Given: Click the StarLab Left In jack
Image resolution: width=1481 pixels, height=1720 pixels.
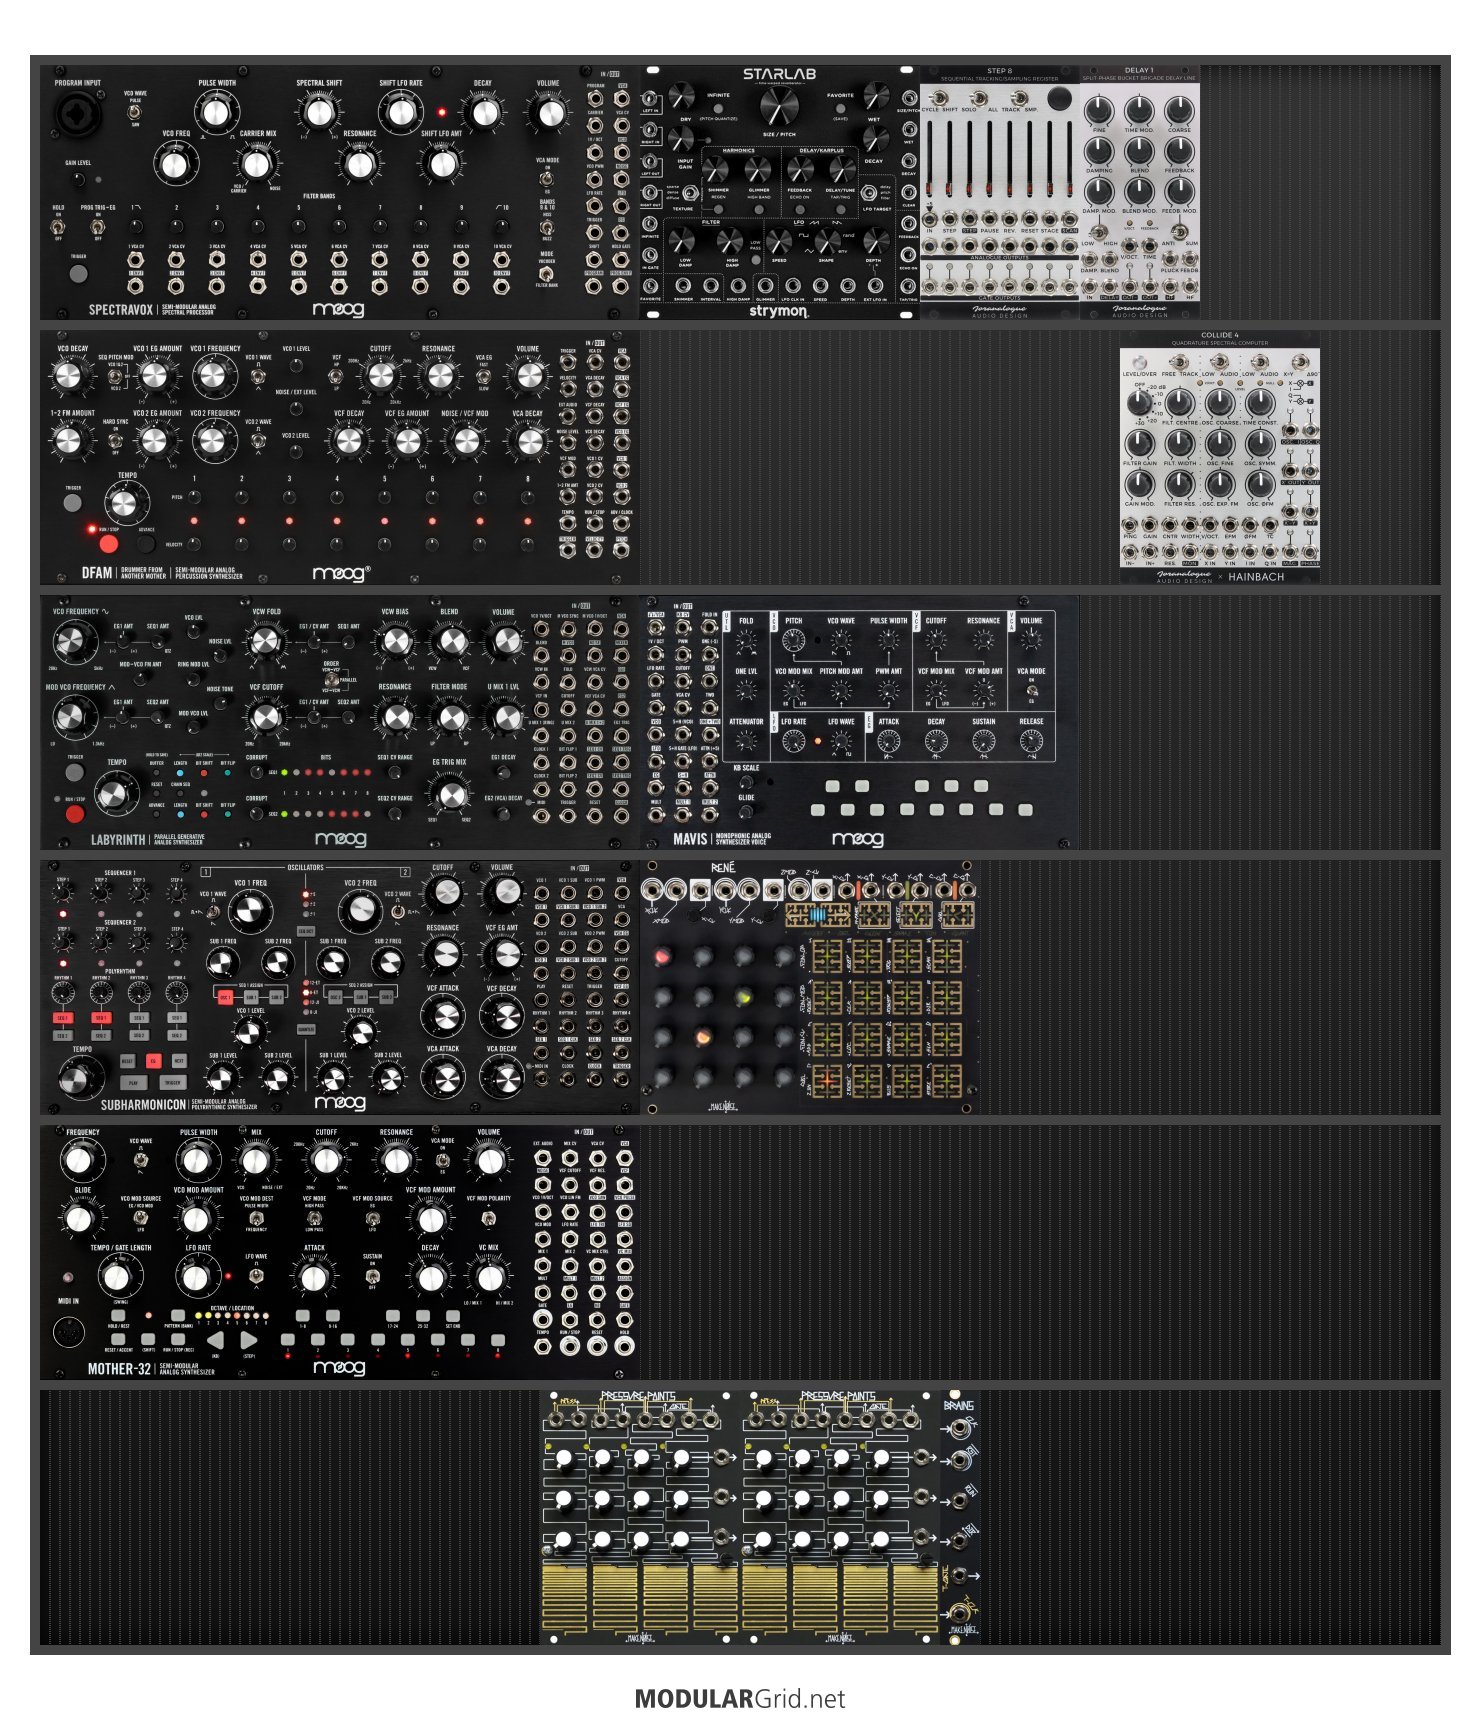Looking at the screenshot, I should 651,98.
